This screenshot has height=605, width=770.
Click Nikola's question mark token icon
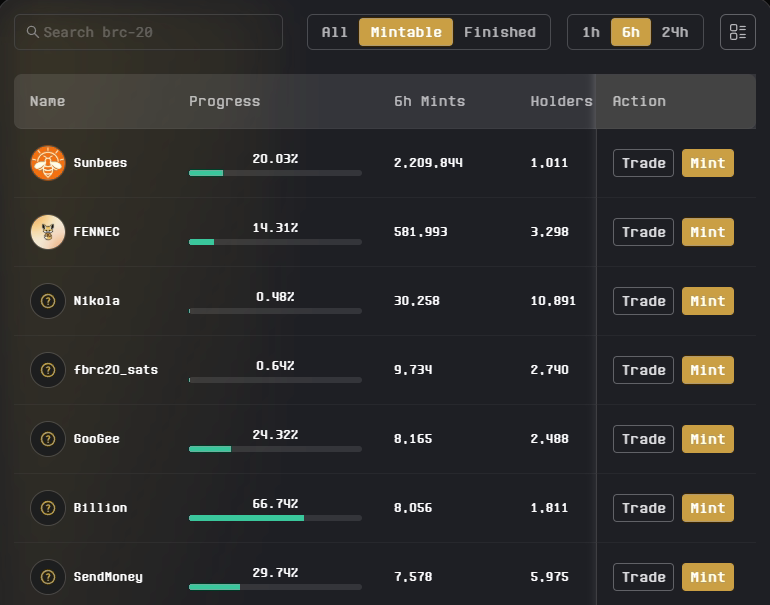48,301
